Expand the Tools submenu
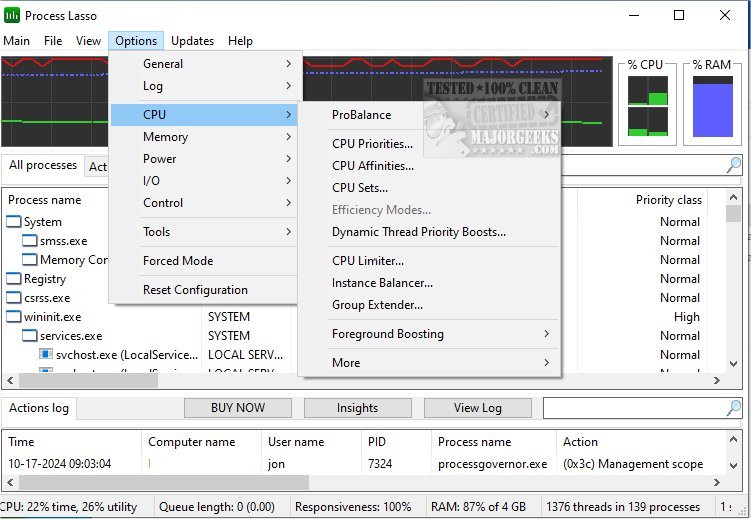 coord(204,232)
